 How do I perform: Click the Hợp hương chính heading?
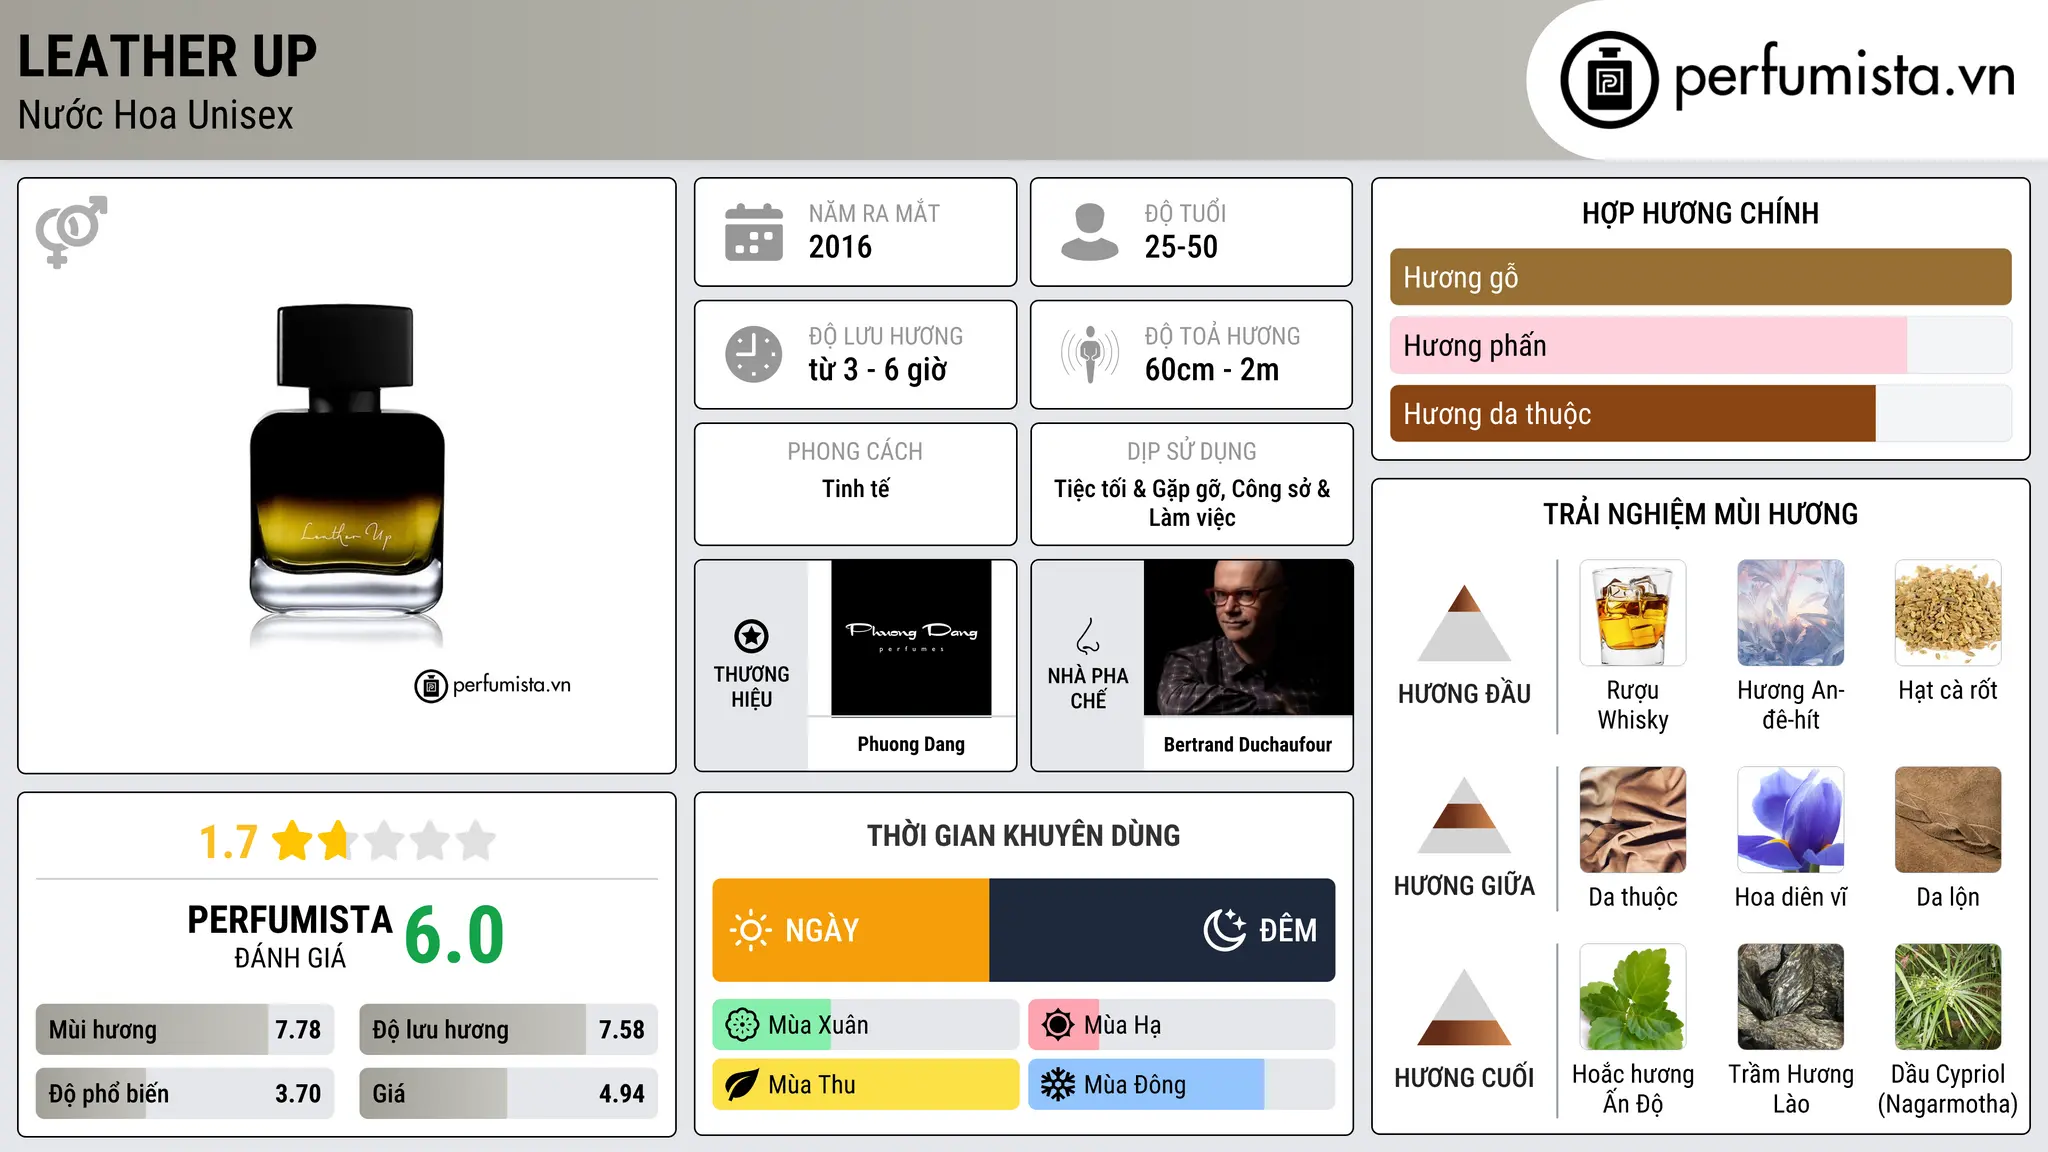(1700, 213)
